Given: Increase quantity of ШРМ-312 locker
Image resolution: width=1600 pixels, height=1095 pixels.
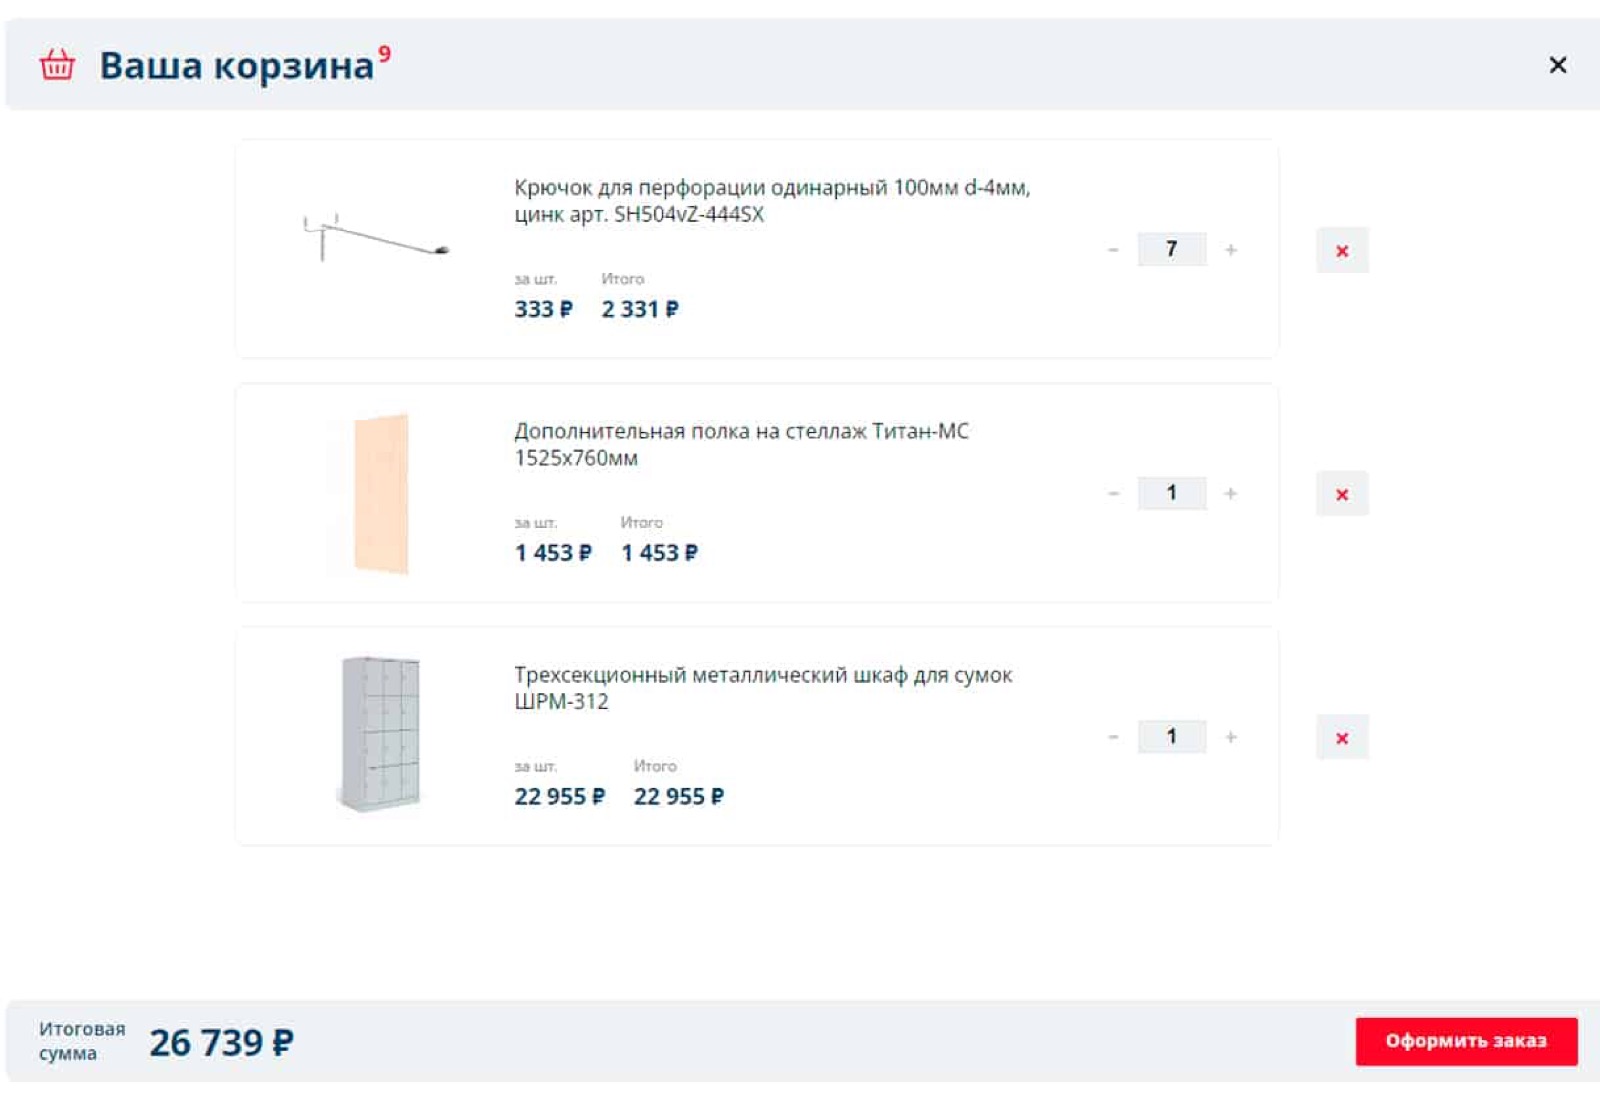Looking at the screenshot, I should point(1231,737).
